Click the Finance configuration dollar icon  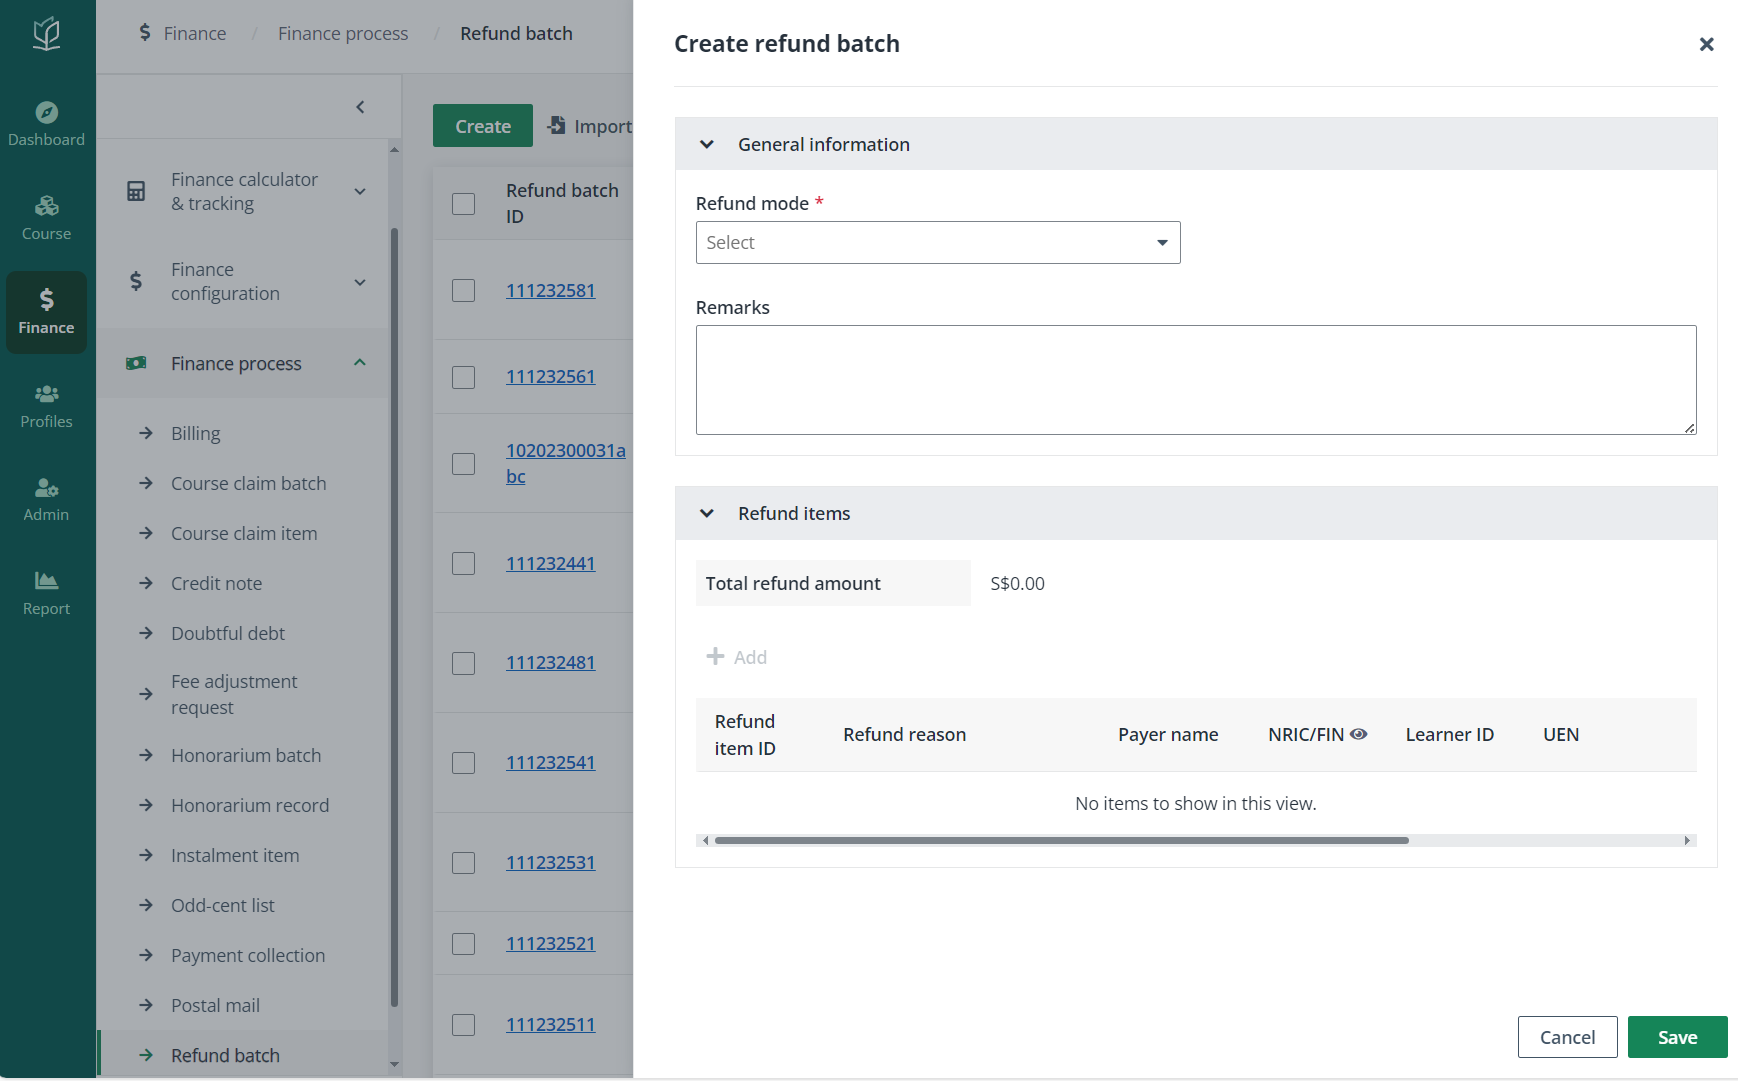(136, 281)
